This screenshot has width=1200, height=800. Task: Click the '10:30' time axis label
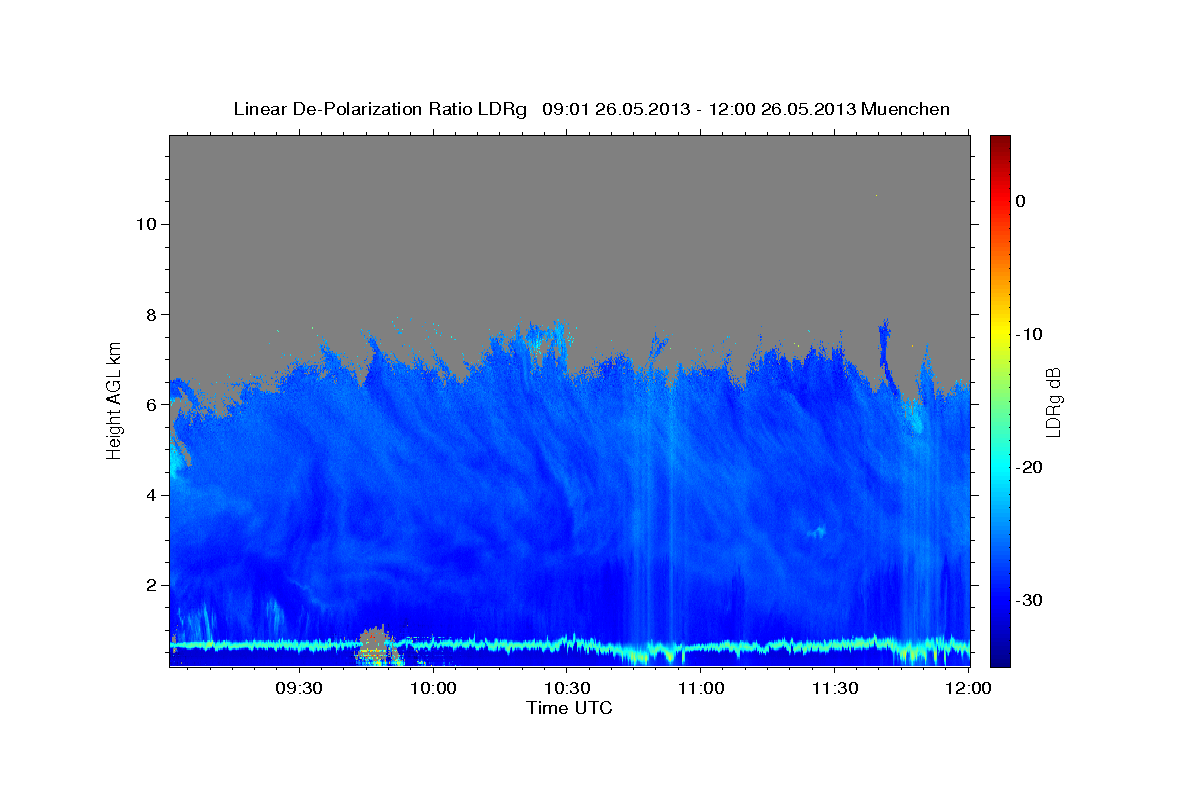click(567, 690)
